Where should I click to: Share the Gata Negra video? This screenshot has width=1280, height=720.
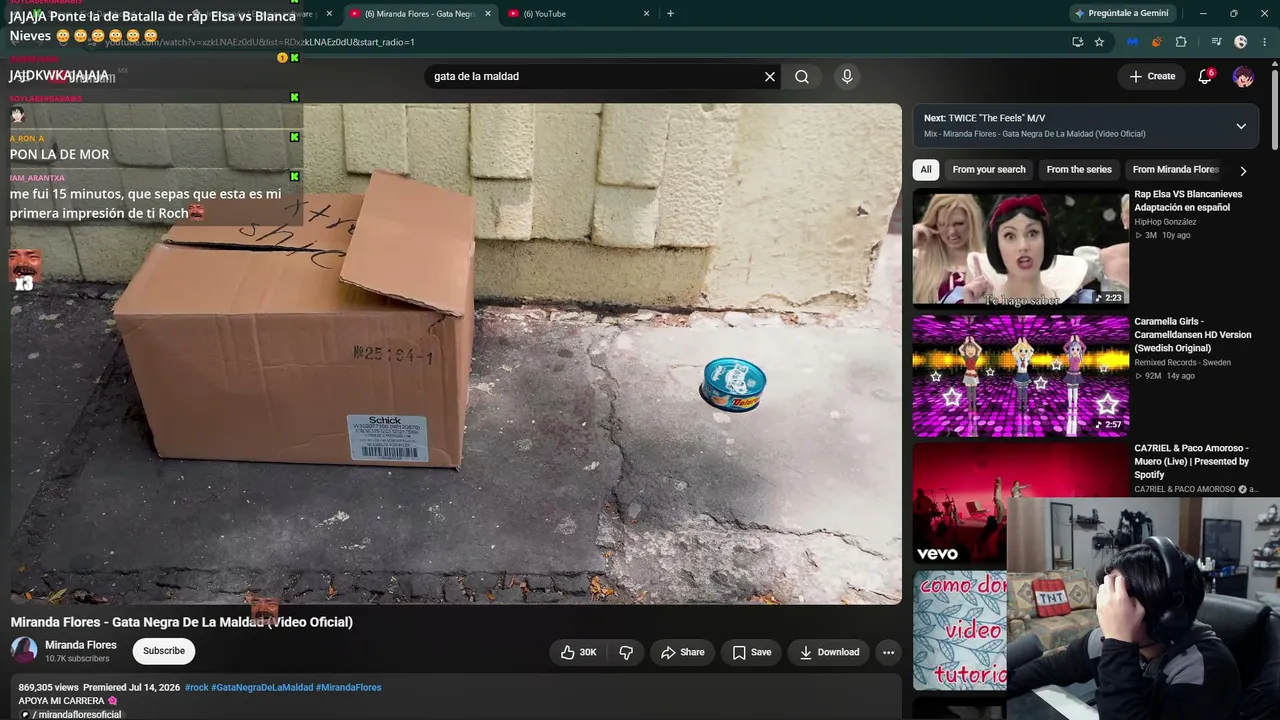(x=682, y=652)
